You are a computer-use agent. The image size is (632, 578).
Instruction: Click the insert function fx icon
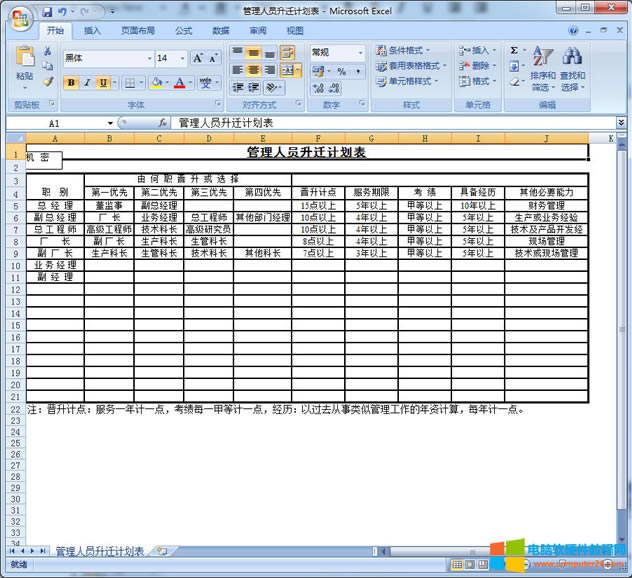coord(162,123)
